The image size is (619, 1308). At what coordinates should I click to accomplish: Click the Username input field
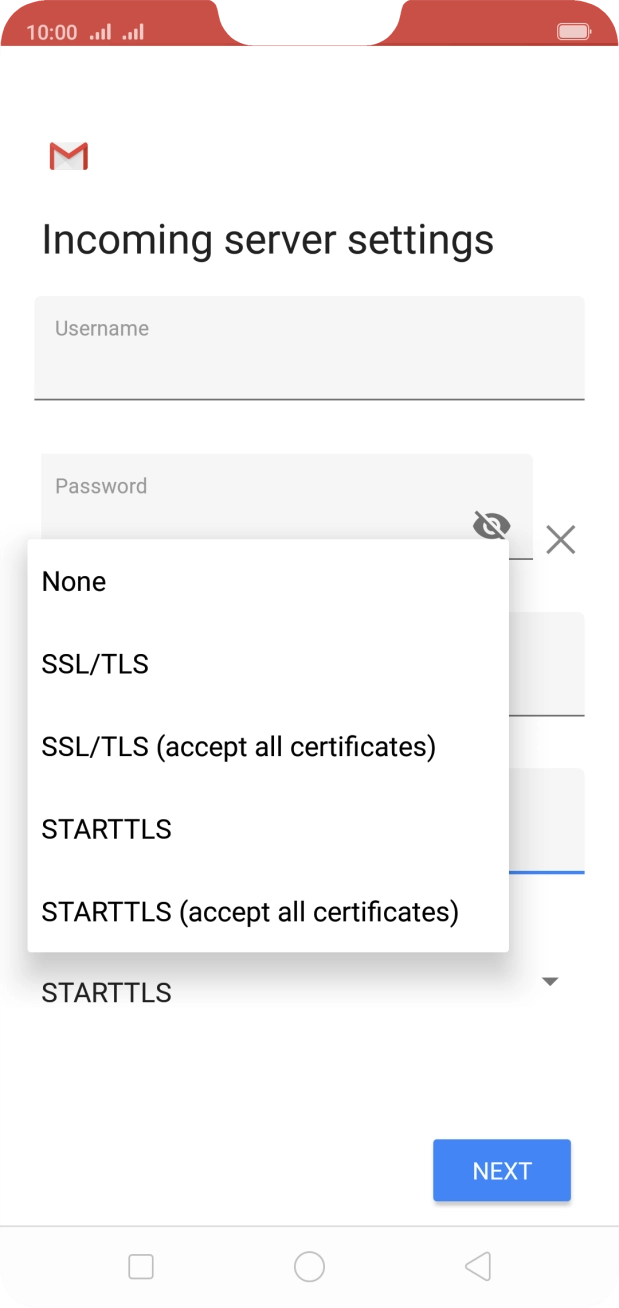point(309,347)
